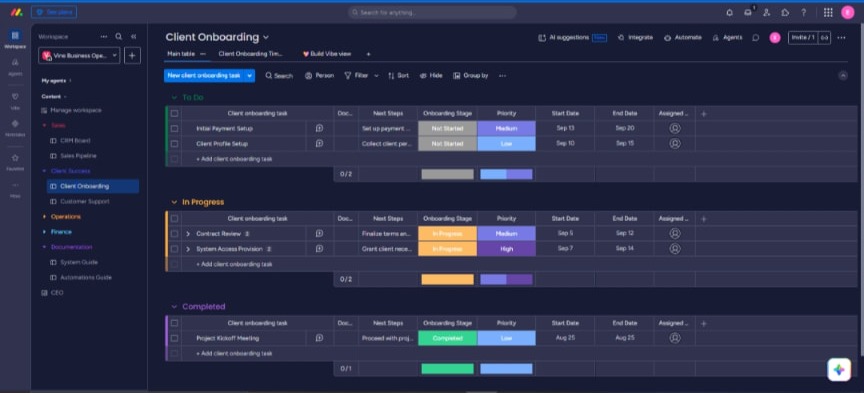Screen dimensions: 864x393
Task: Check the Project Kickoff Meeting row checkbox
Action: click(x=174, y=338)
